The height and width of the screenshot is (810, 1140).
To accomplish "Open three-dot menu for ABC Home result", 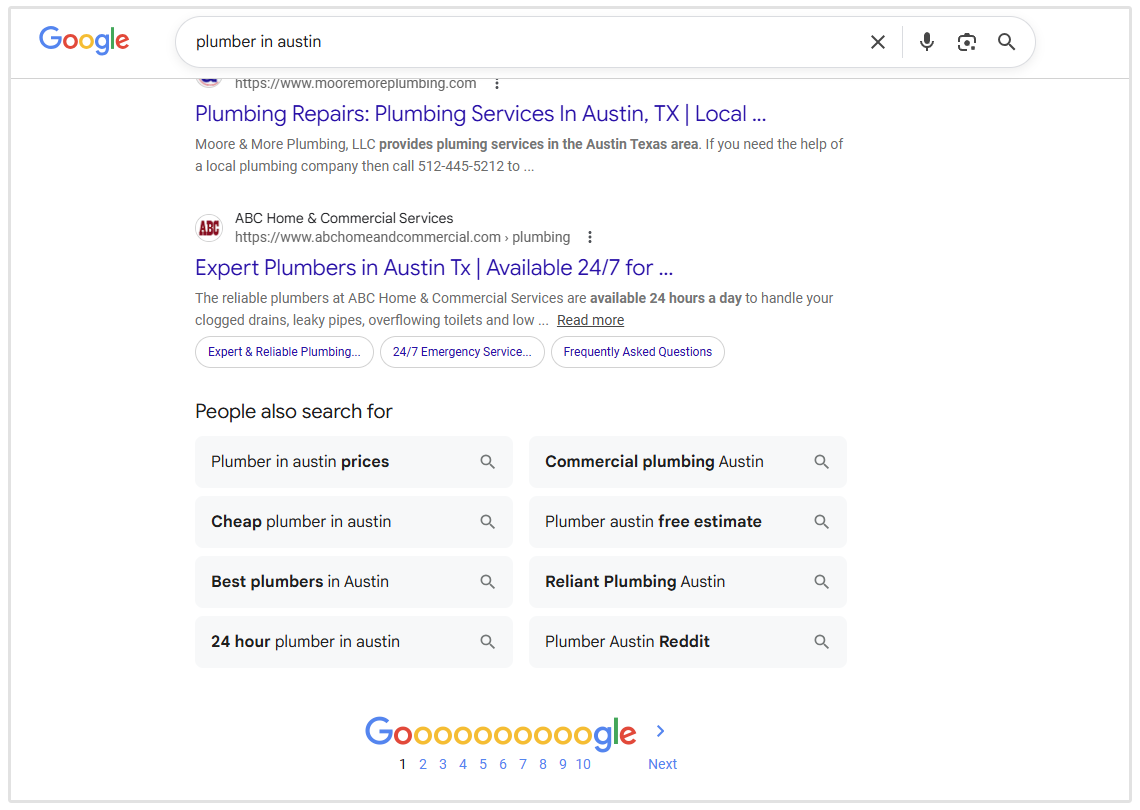I will (590, 237).
